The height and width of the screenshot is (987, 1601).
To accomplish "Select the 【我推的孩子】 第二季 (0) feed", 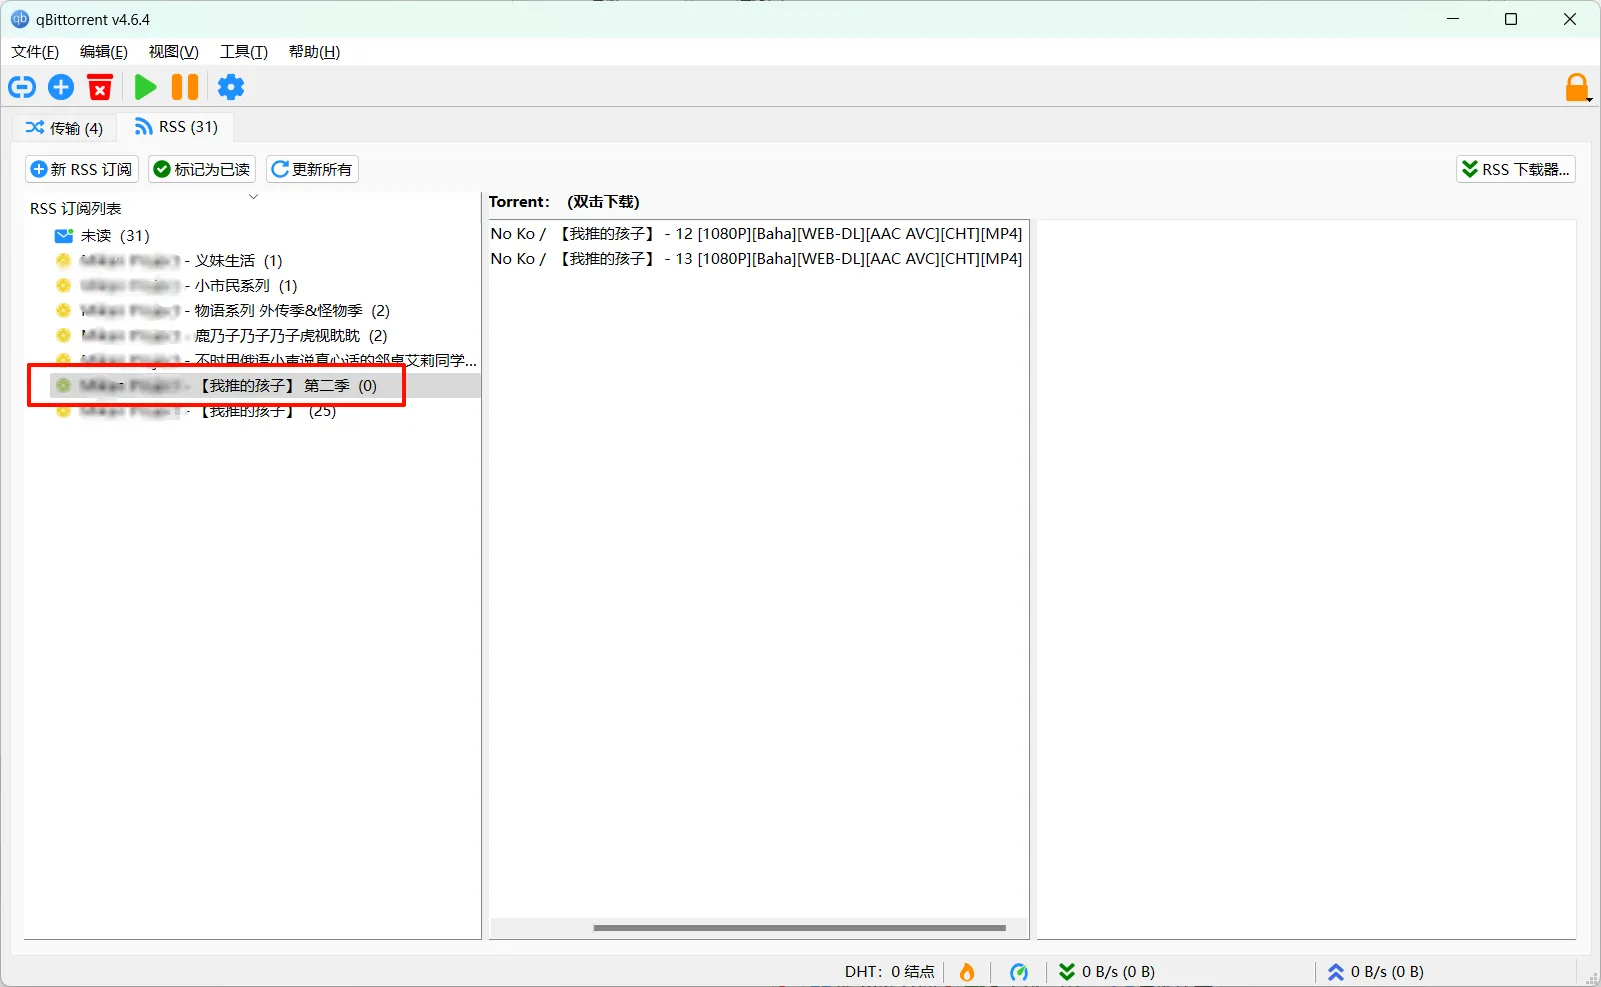I will (265, 386).
